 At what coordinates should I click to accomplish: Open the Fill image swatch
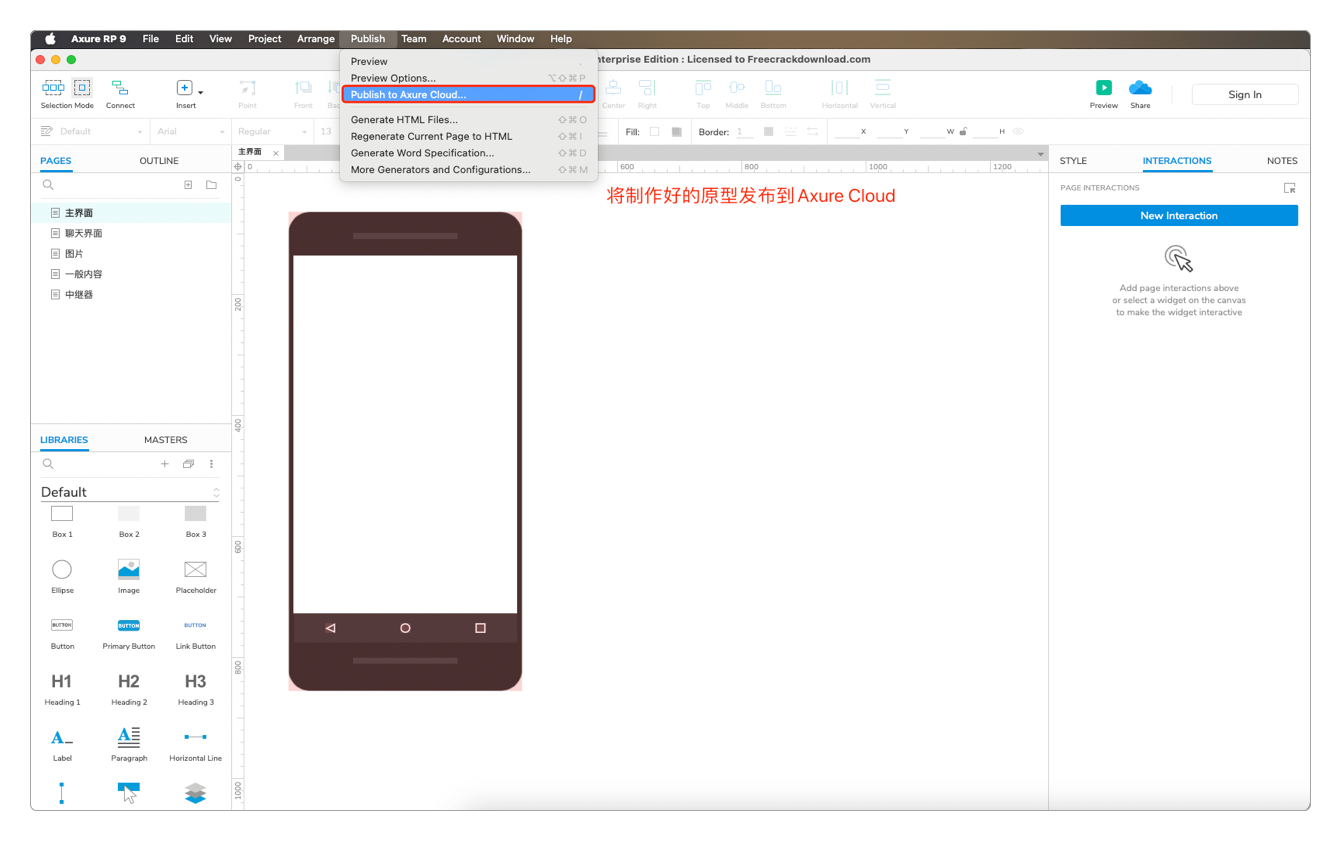[677, 131]
